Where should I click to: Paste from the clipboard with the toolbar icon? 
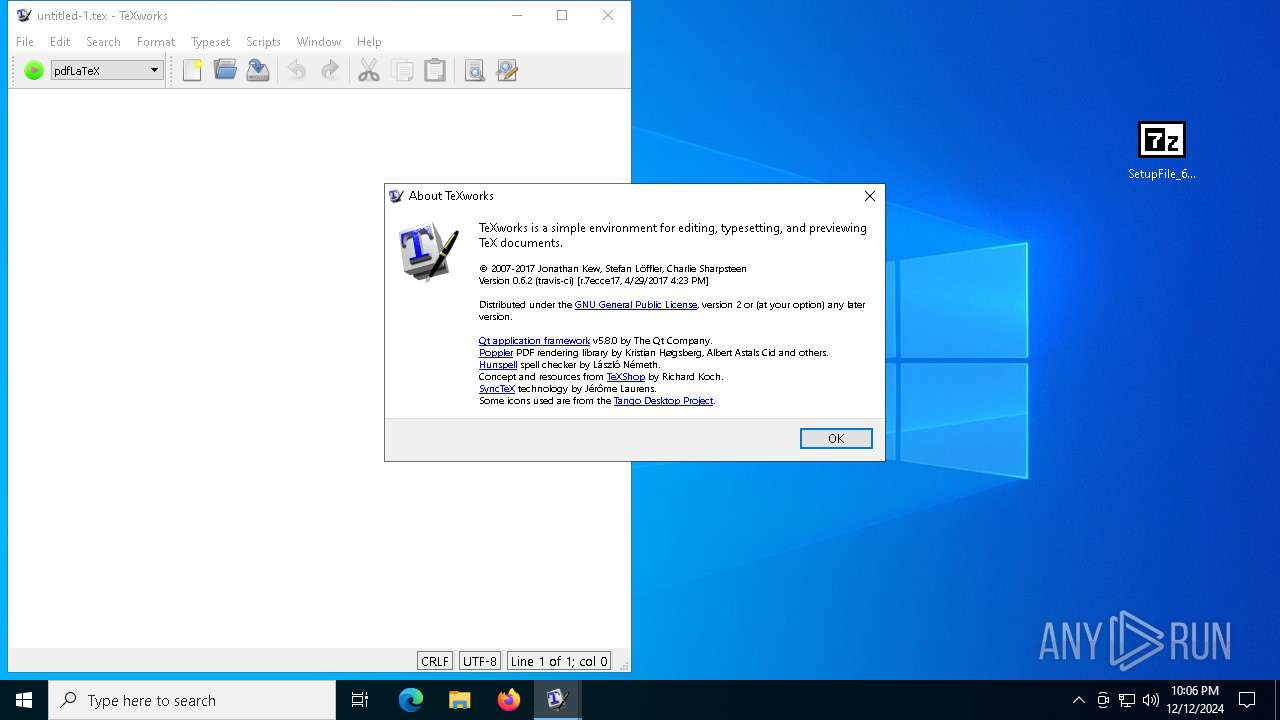point(435,70)
